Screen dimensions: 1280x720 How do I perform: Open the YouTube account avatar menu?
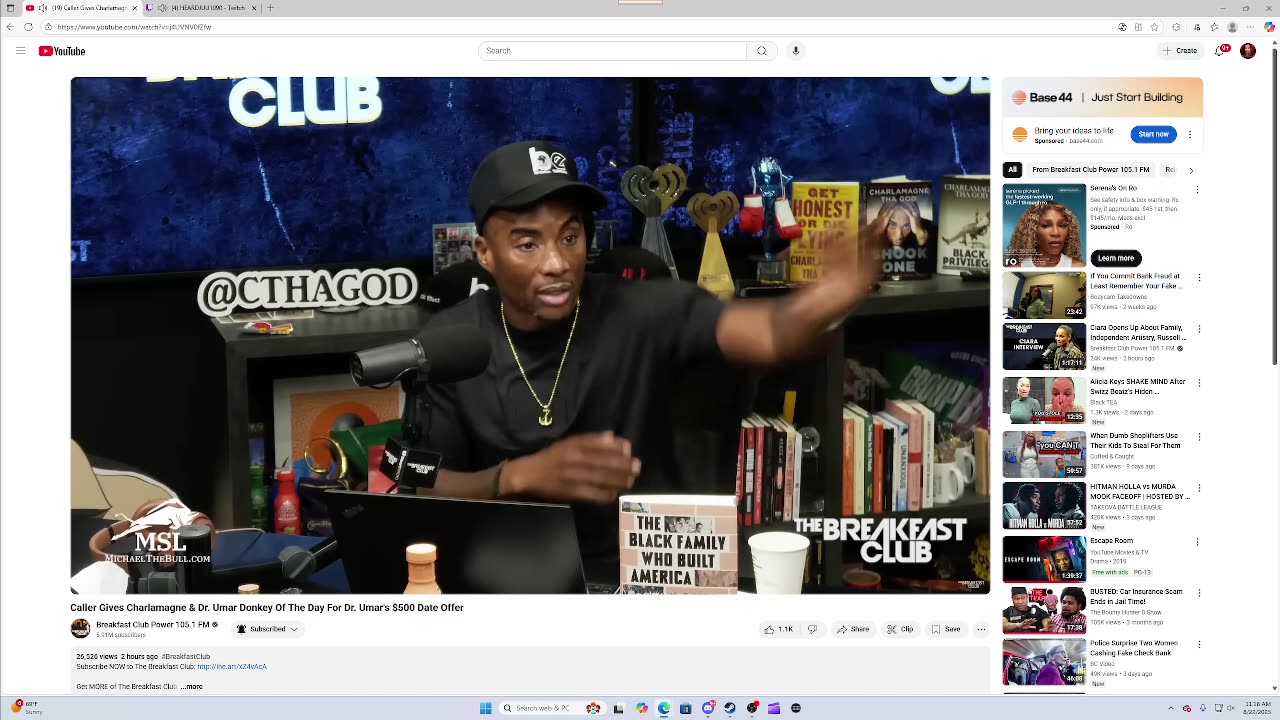(1248, 51)
